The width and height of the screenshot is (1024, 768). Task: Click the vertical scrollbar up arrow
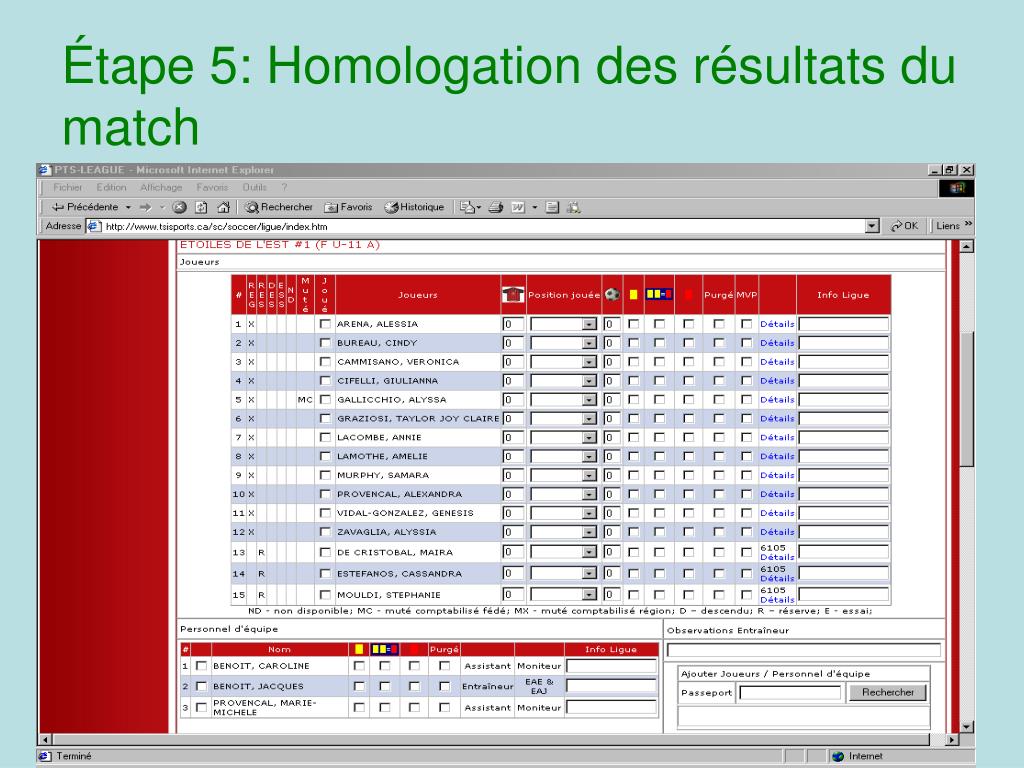(x=967, y=247)
